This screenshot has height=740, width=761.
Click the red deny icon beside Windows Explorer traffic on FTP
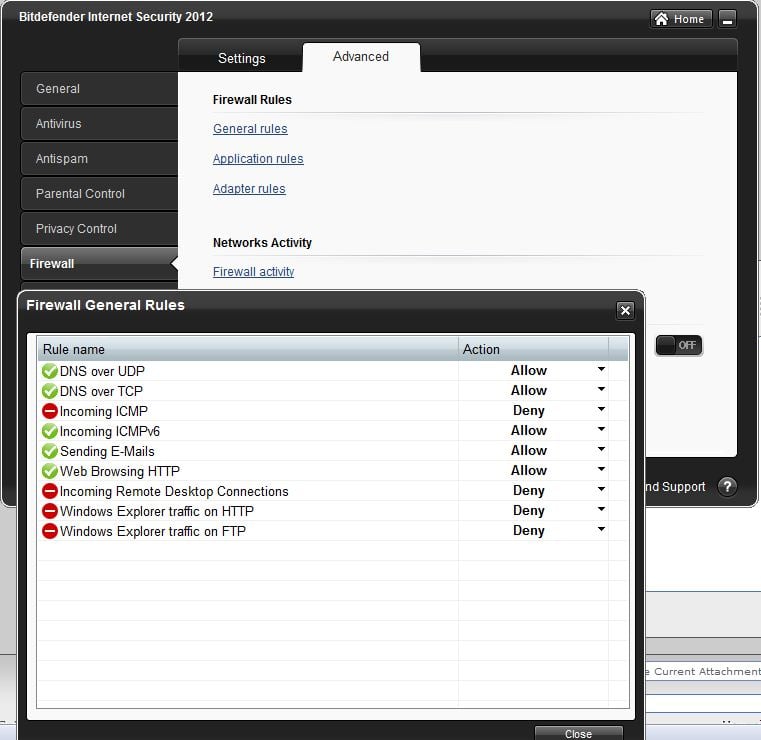50,531
